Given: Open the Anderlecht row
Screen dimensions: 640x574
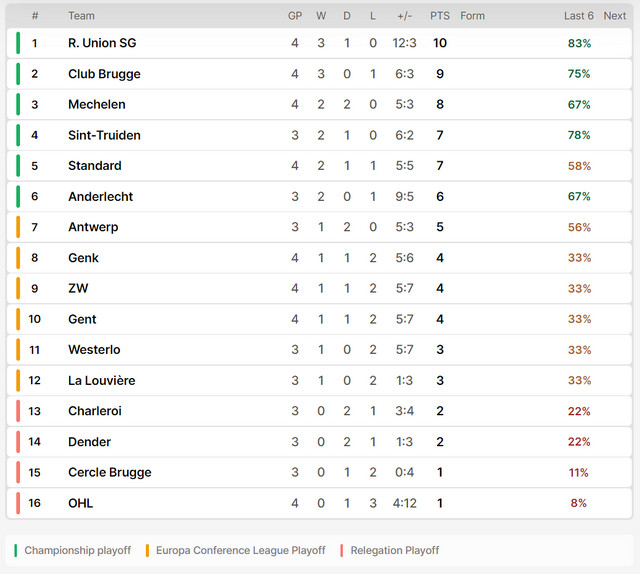Looking at the screenshot, I should pyautogui.click(x=319, y=196).
